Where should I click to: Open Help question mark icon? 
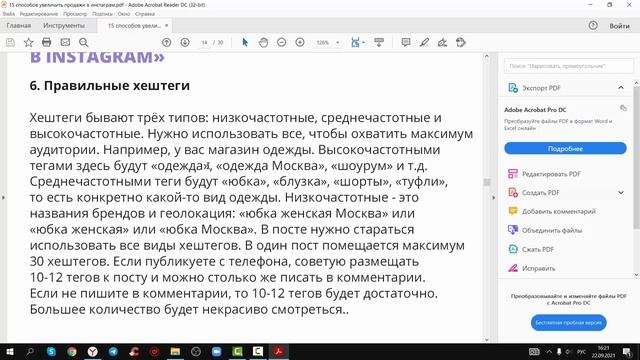click(x=593, y=26)
